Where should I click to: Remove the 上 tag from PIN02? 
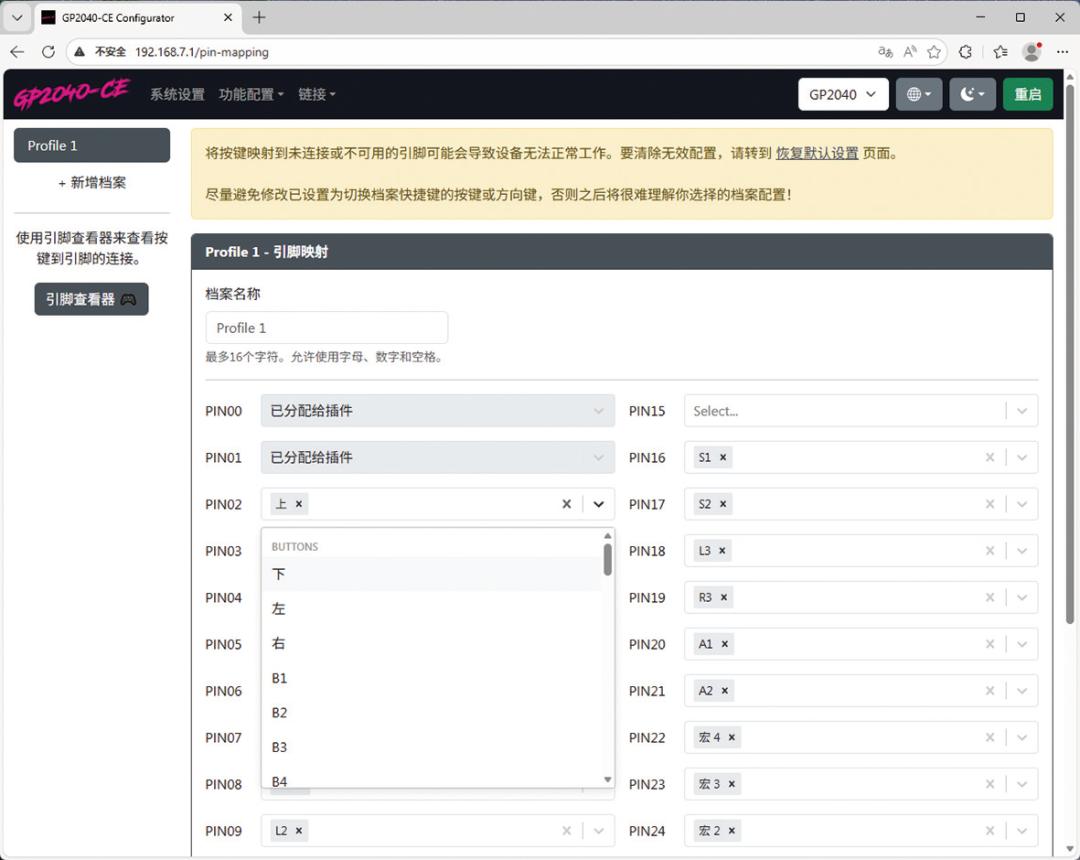tap(299, 504)
